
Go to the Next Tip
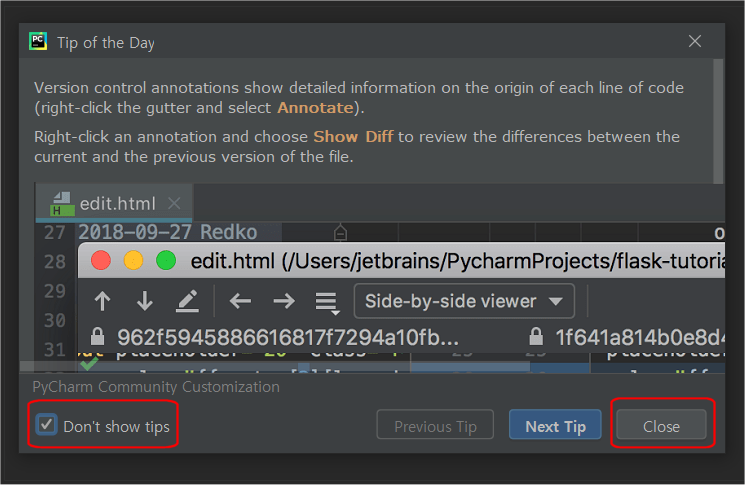(555, 425)
